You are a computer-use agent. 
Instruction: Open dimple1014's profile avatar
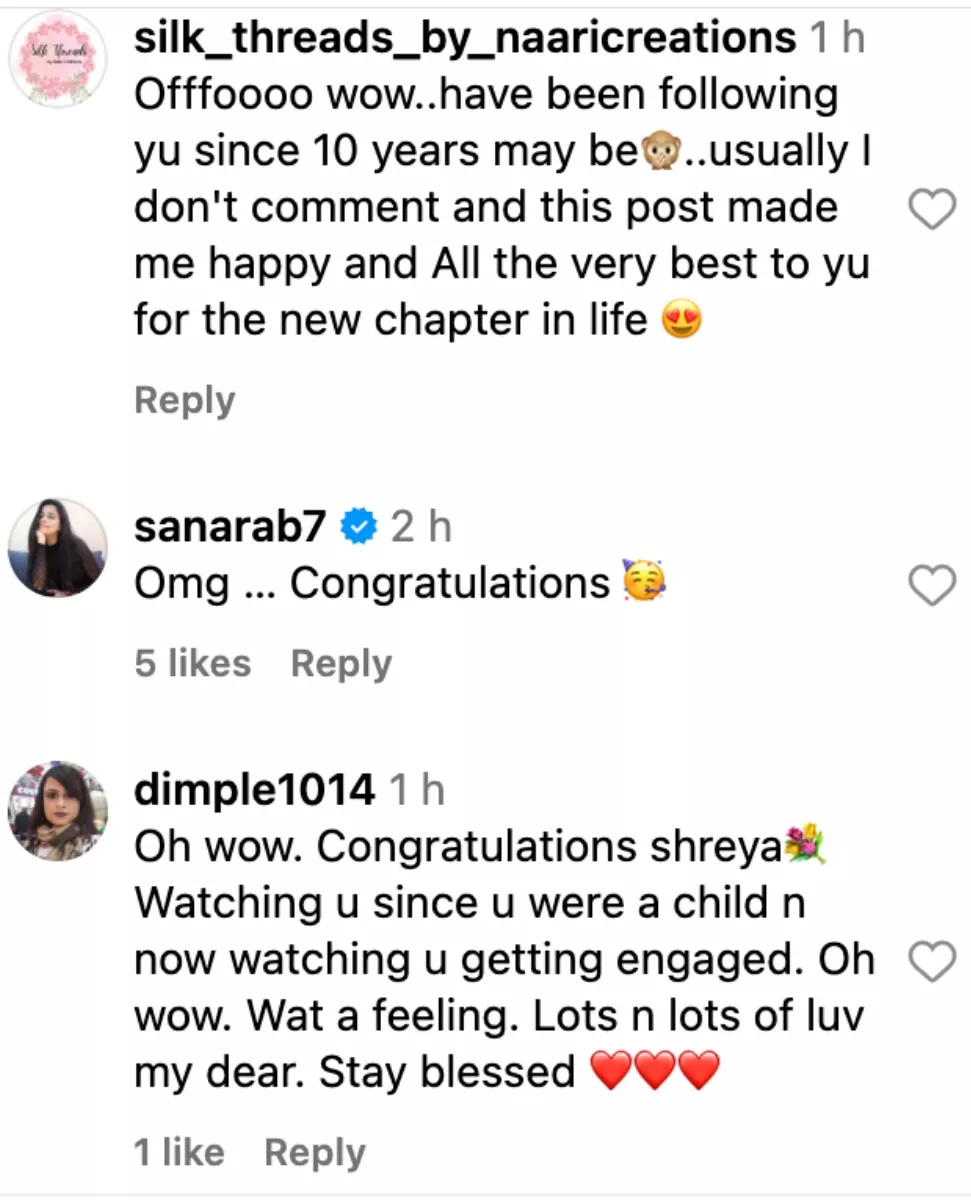57,810
